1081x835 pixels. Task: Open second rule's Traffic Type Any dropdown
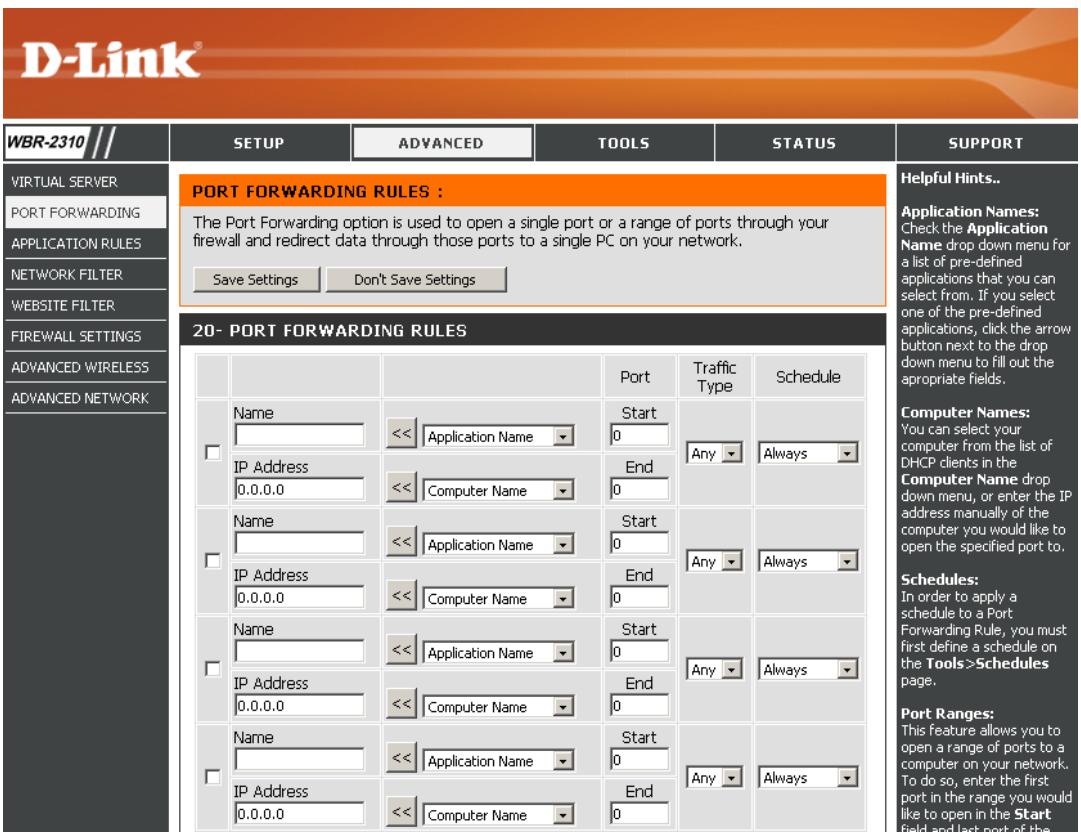click(x=714, y=561)
